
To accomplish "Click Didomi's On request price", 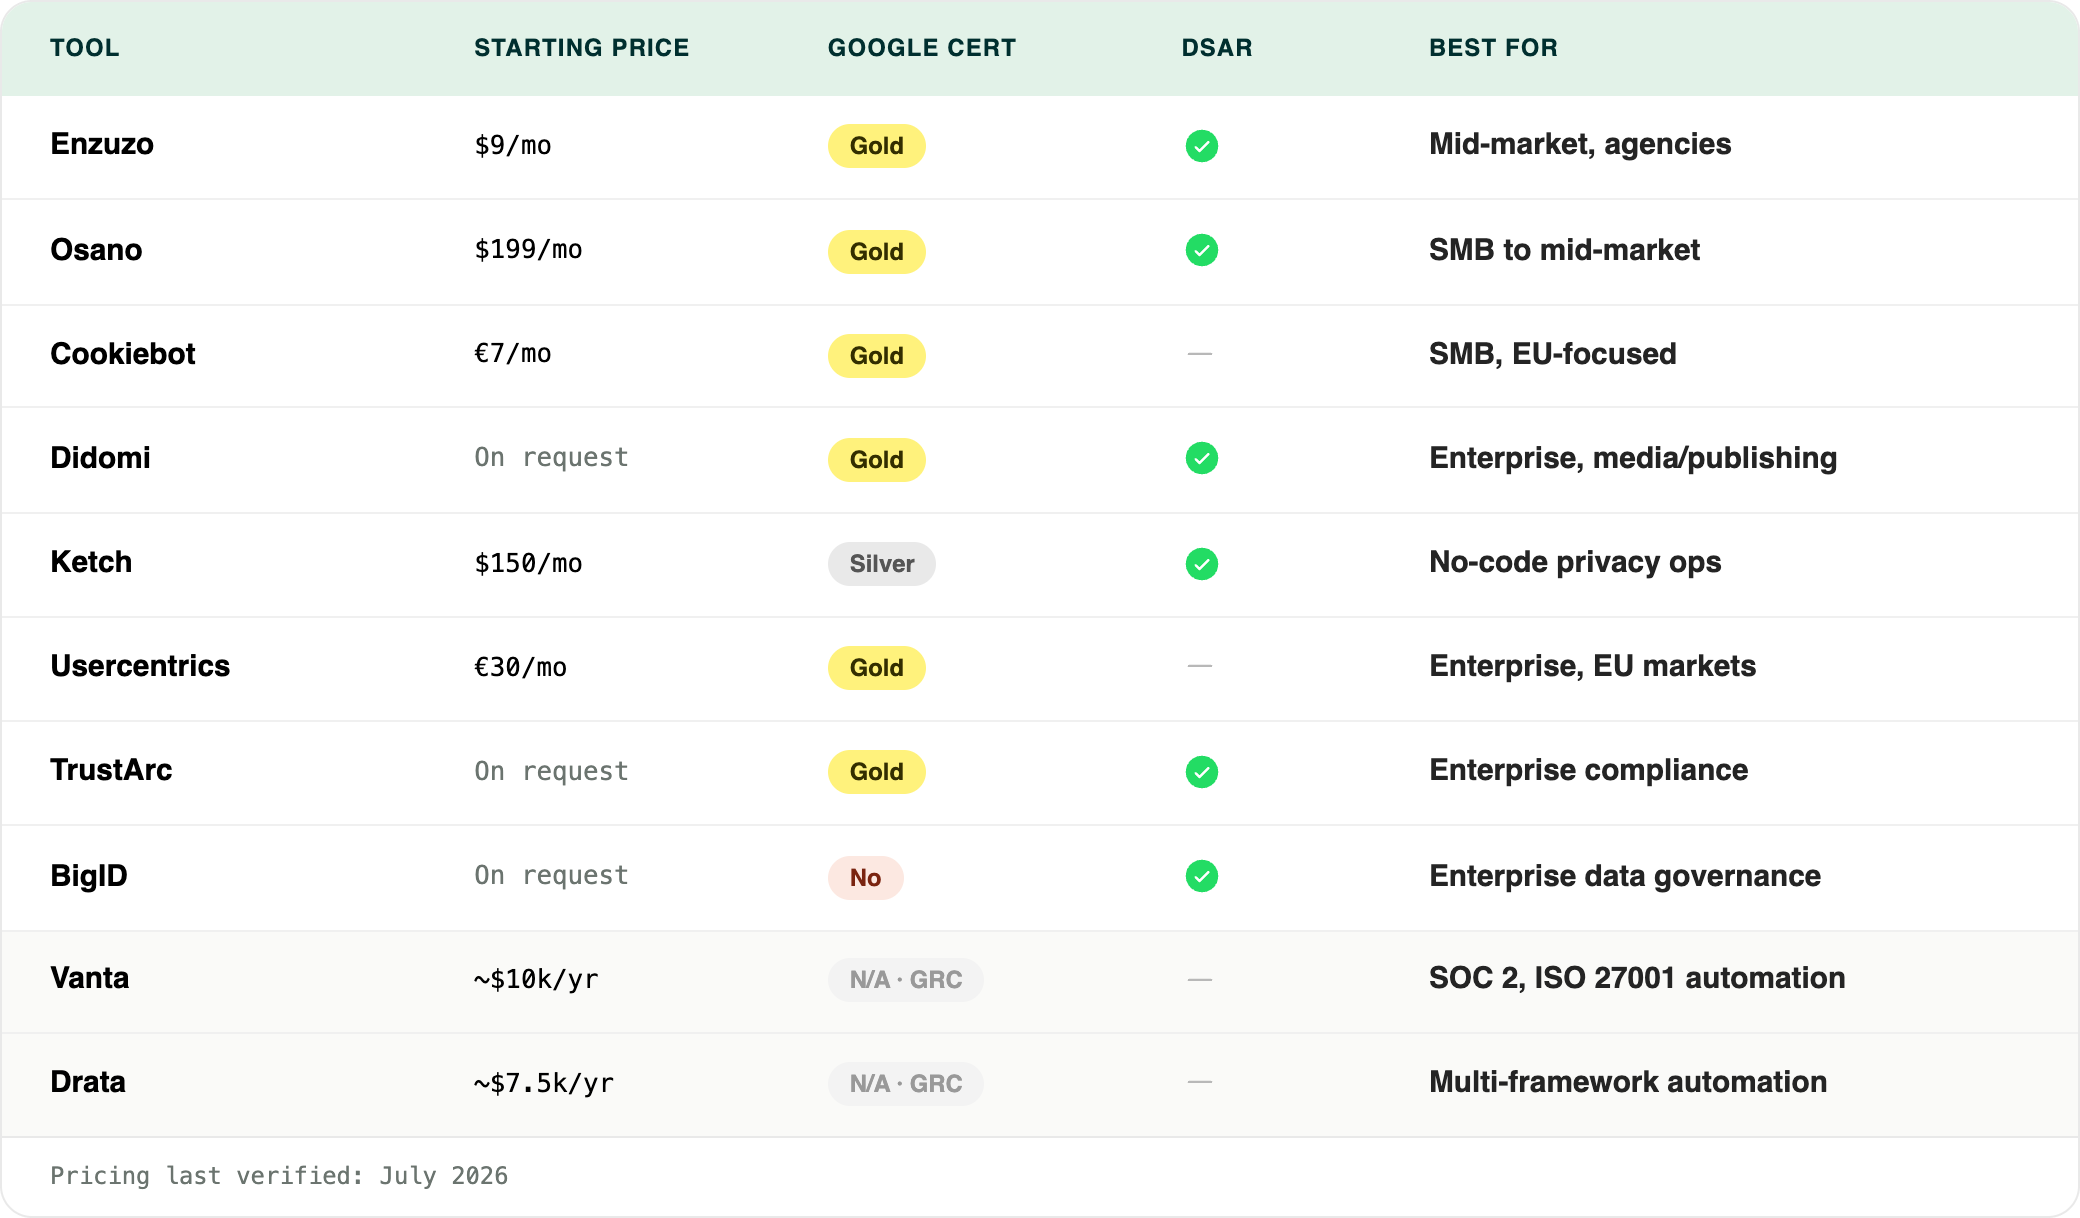I will click(x=551, y=458).
